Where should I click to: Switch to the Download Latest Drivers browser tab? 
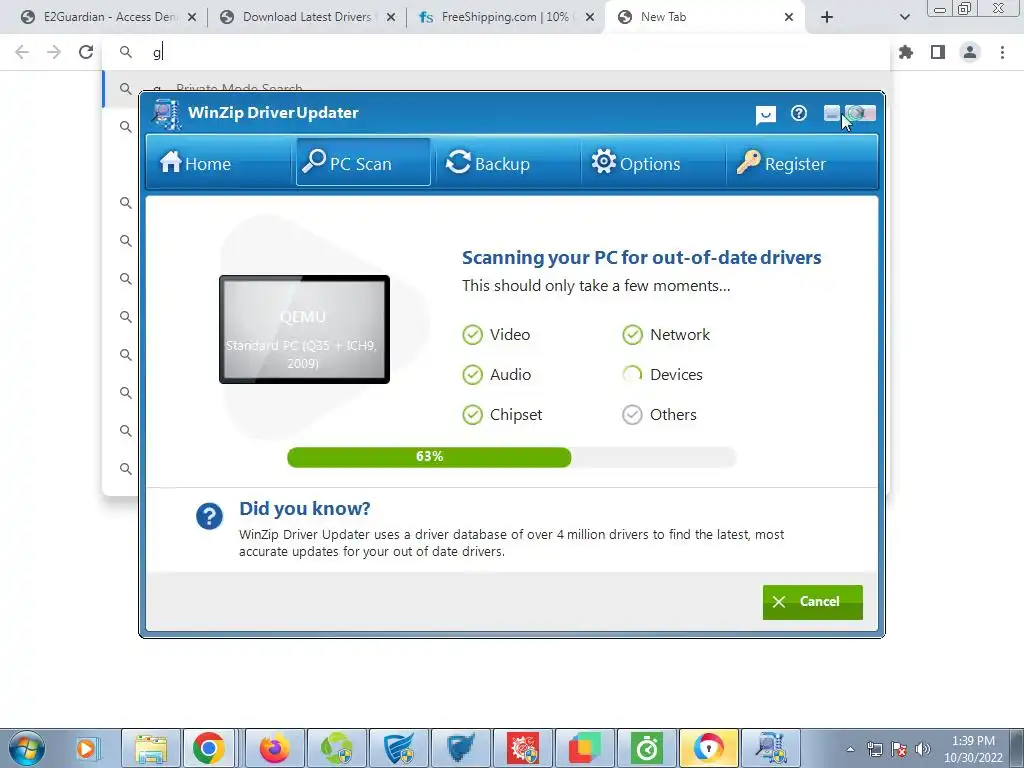pos(307,17)
